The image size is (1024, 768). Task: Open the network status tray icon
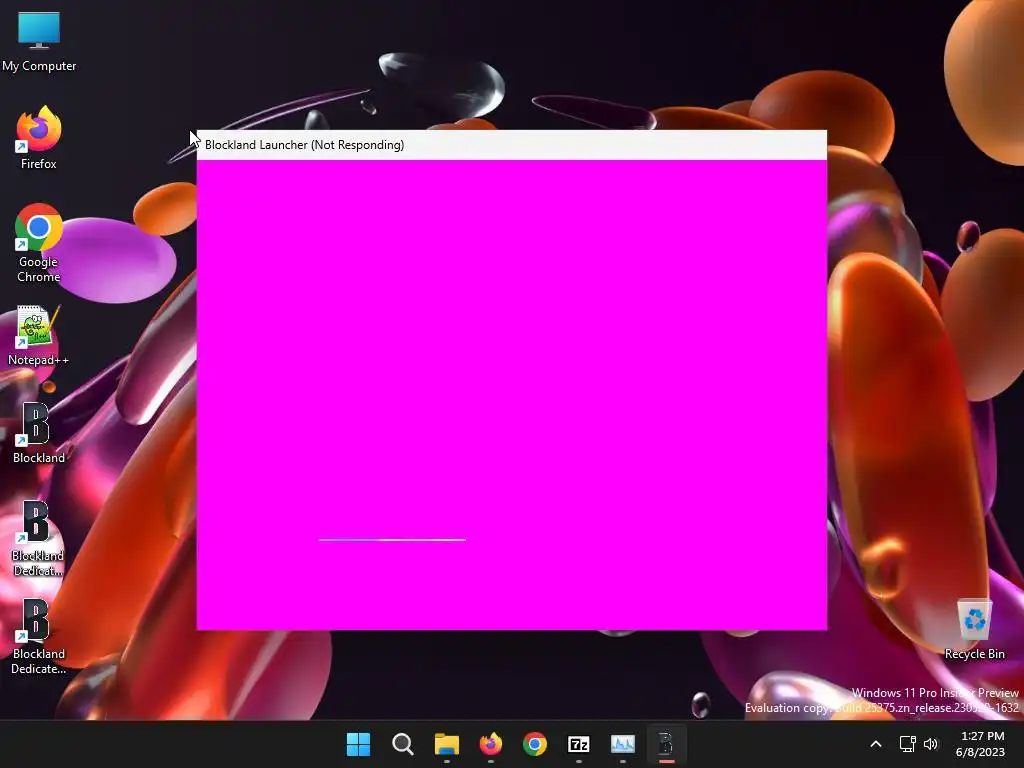click(908, 744)
